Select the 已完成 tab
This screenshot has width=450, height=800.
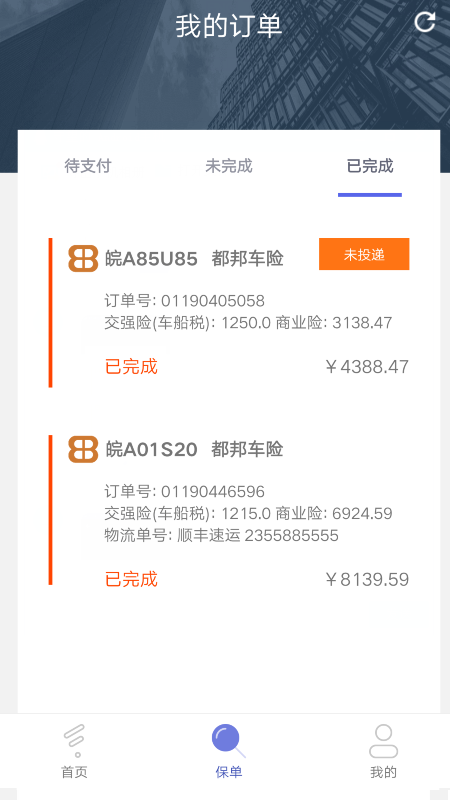[x=370, y=166]
